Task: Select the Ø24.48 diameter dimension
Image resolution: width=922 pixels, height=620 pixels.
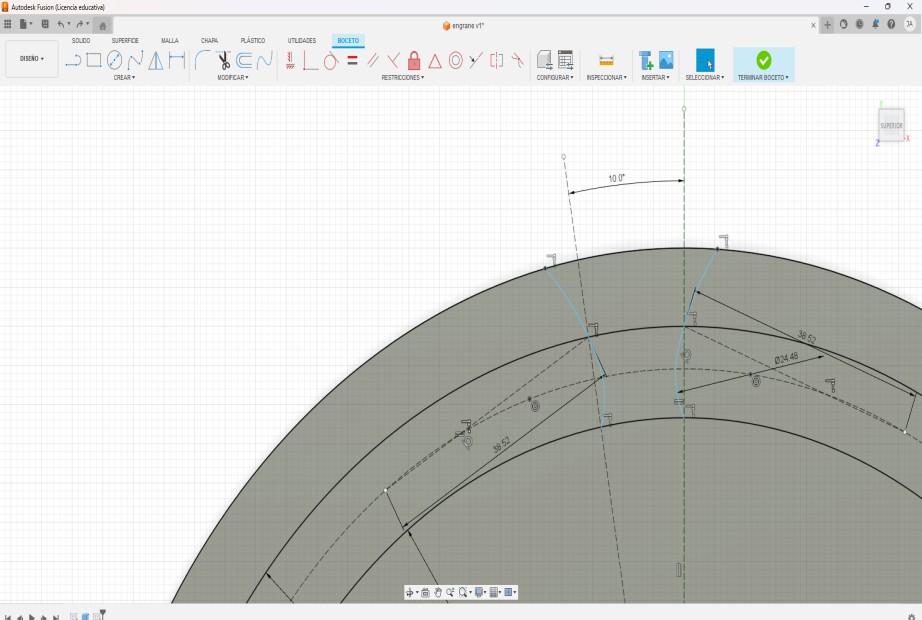Action: coord(786,358)
